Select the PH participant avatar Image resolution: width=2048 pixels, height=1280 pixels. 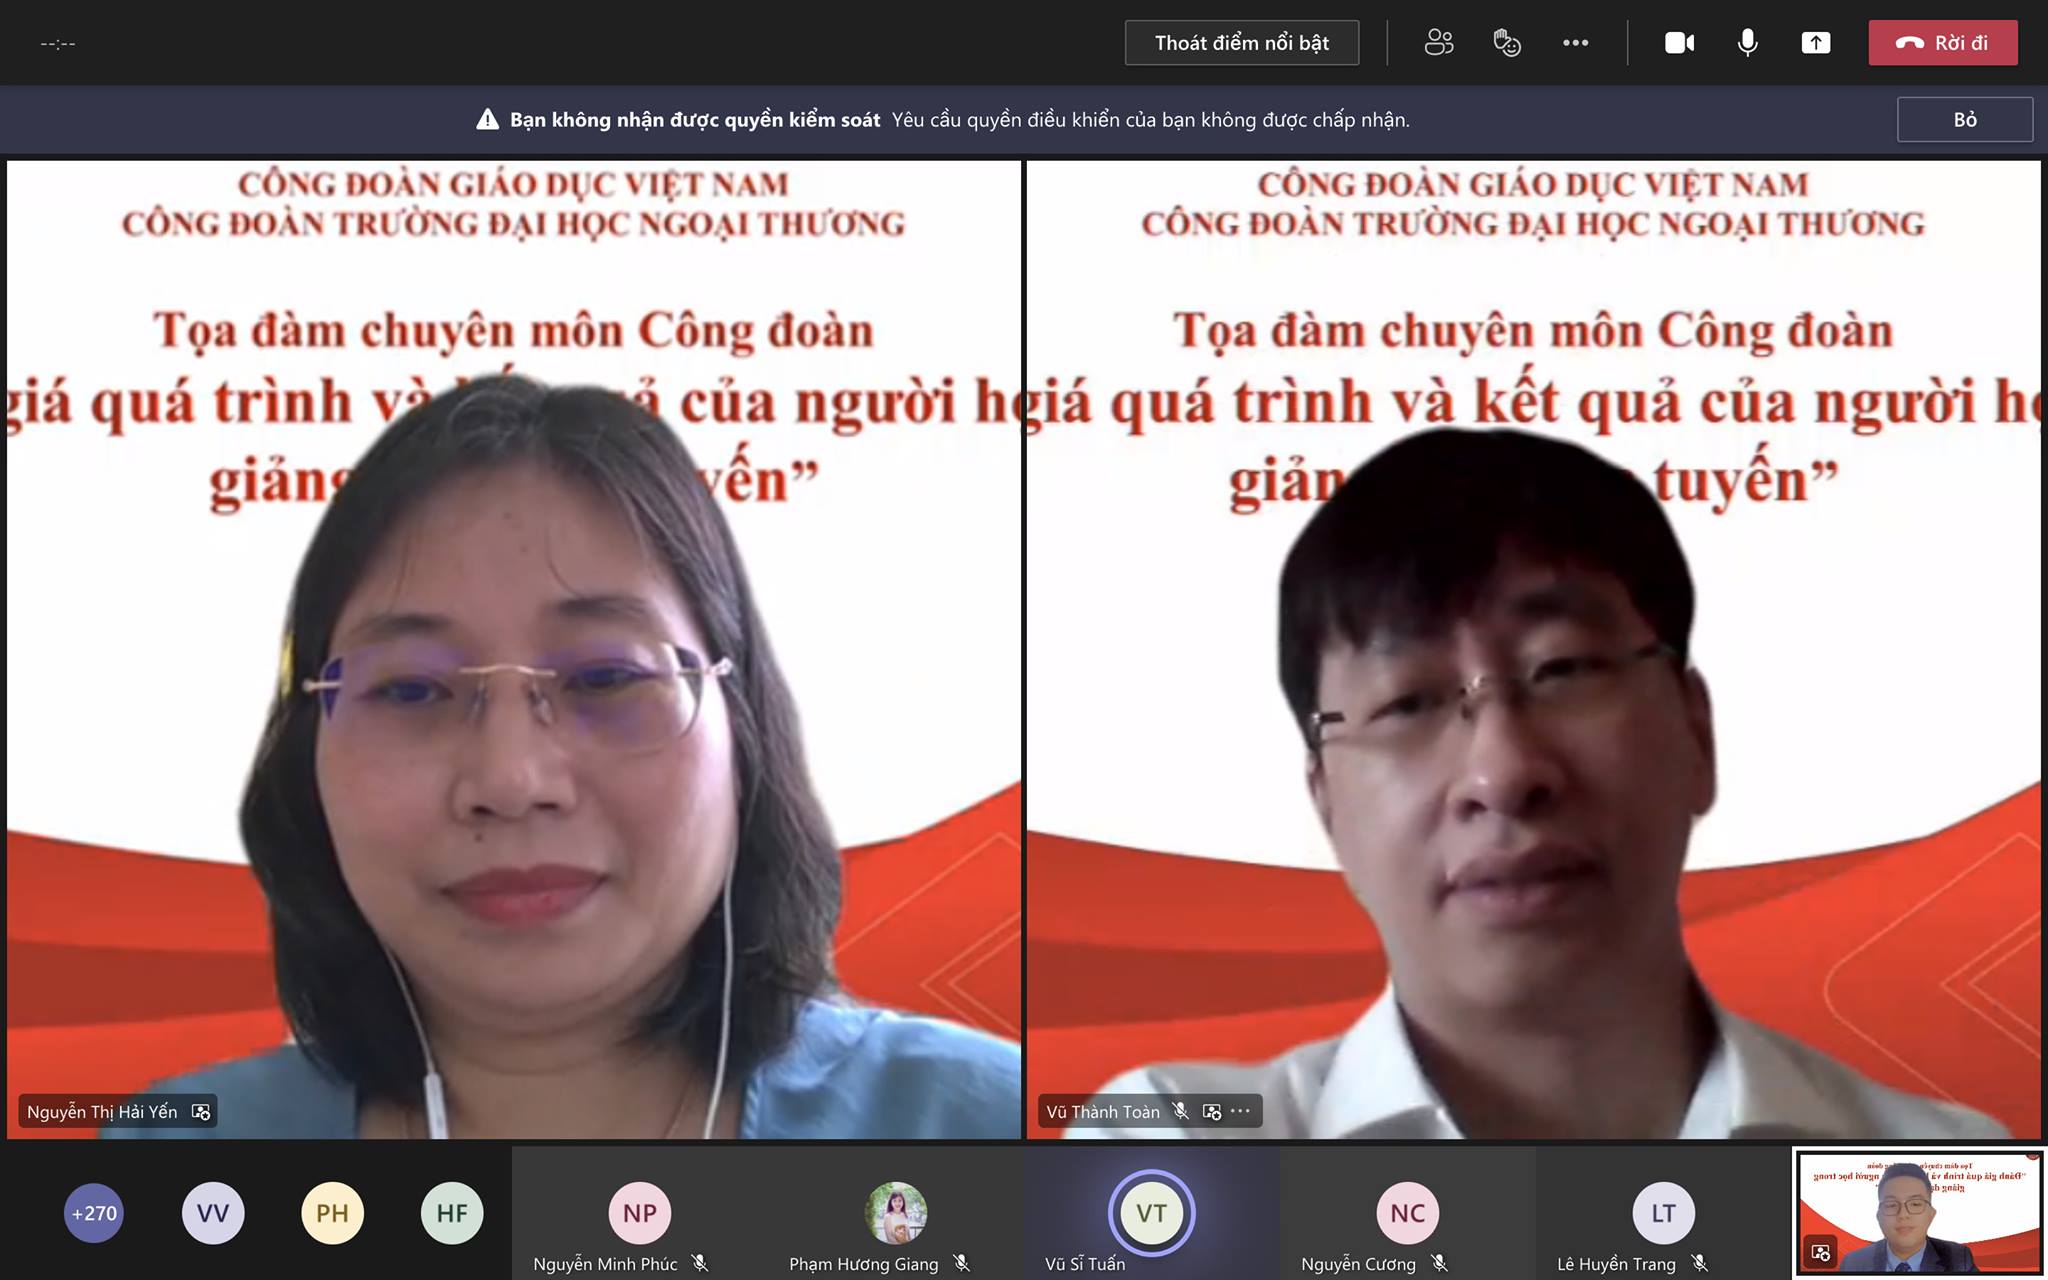pos(332,1213)
